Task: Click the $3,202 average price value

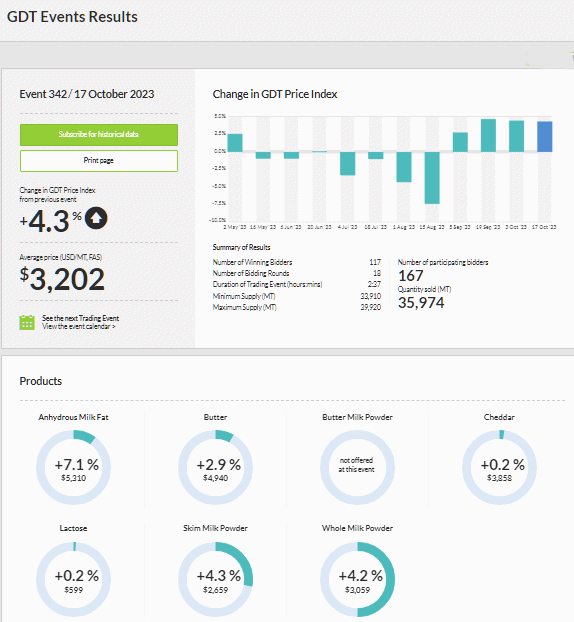Action: point(62,279)
